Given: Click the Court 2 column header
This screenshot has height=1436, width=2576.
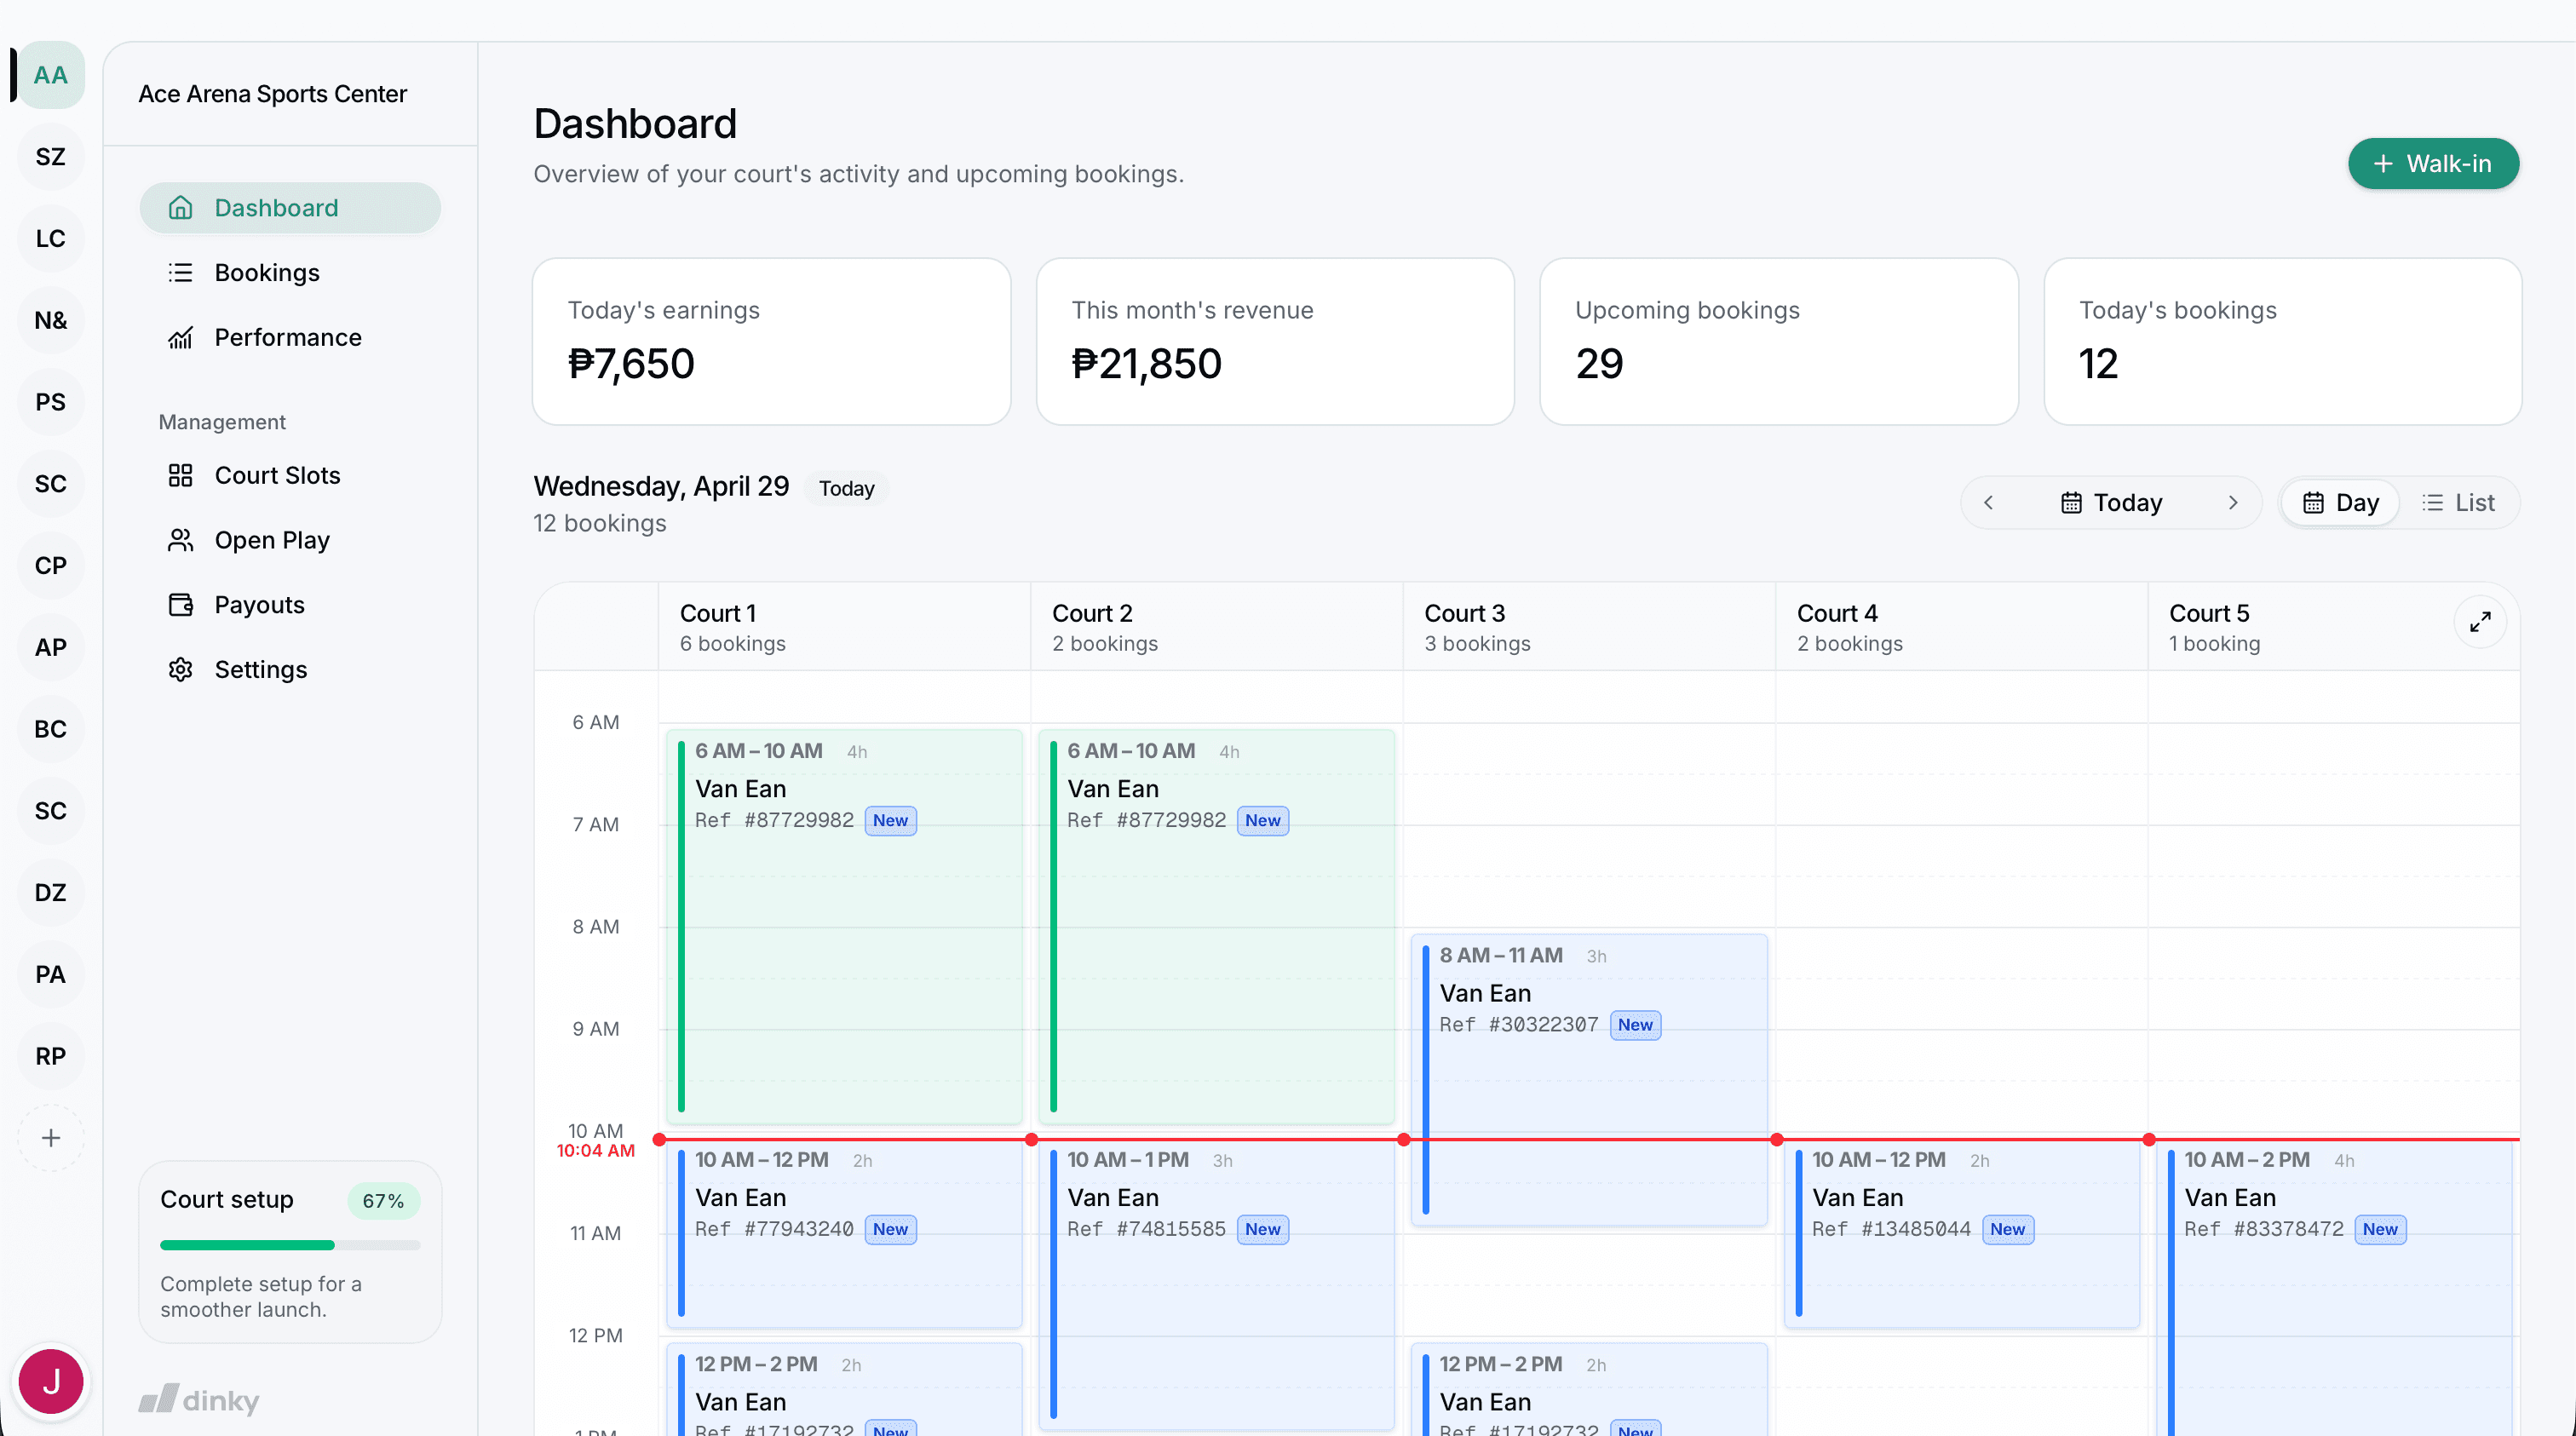Looking at the screenshot, I should (1216, 627).
